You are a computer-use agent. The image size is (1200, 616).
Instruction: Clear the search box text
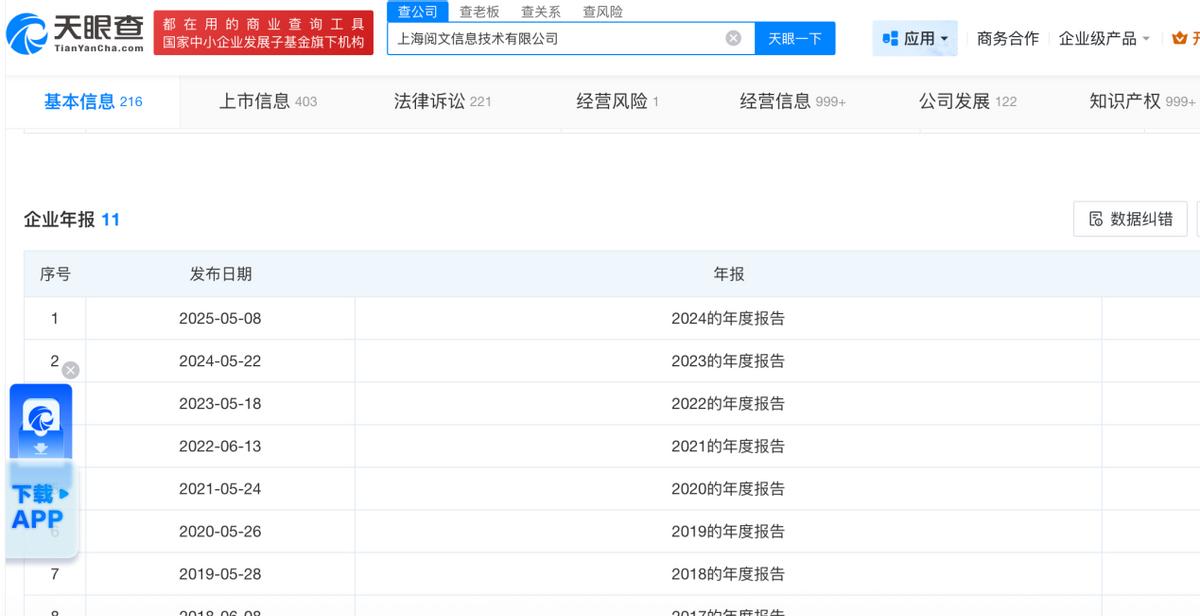pos(733,38)
